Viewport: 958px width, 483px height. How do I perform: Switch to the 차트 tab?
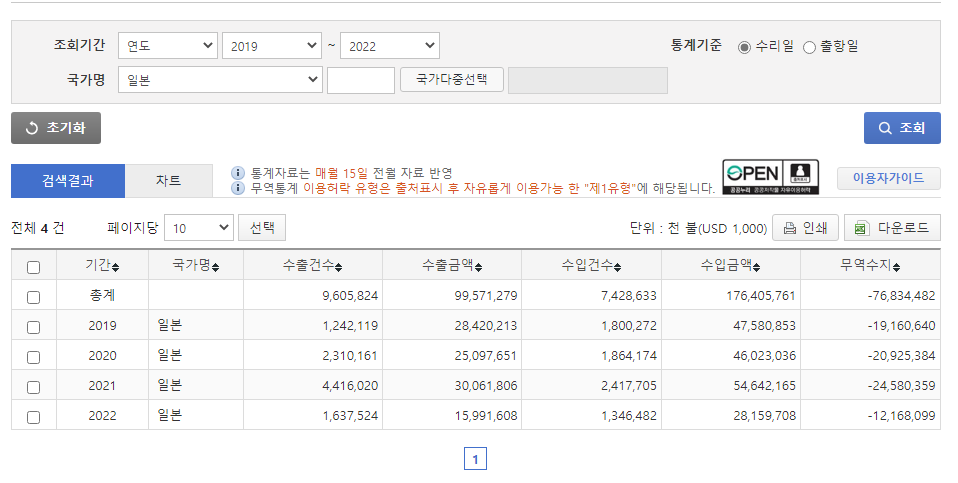pos(168,181)
